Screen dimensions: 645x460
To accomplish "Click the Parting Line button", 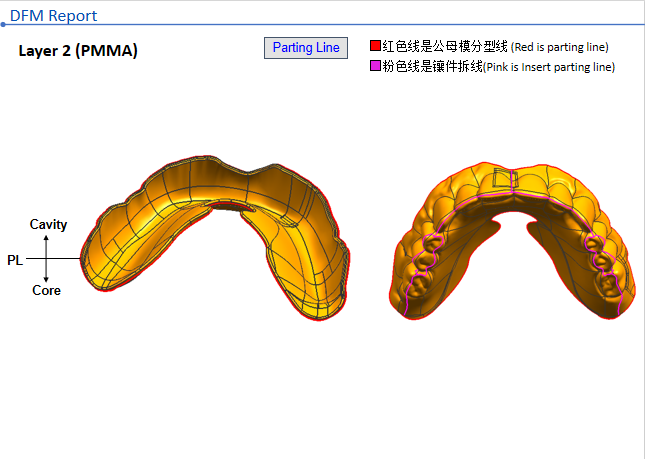I will 306,48.
